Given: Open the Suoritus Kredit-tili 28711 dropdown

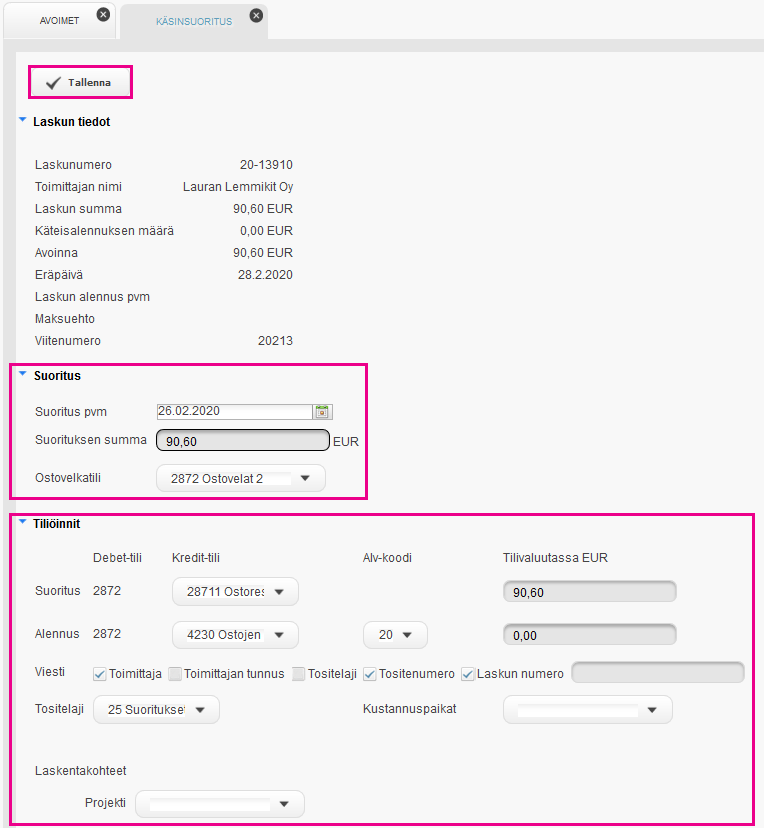Looking at the screenshot, I should pos(235,592).
